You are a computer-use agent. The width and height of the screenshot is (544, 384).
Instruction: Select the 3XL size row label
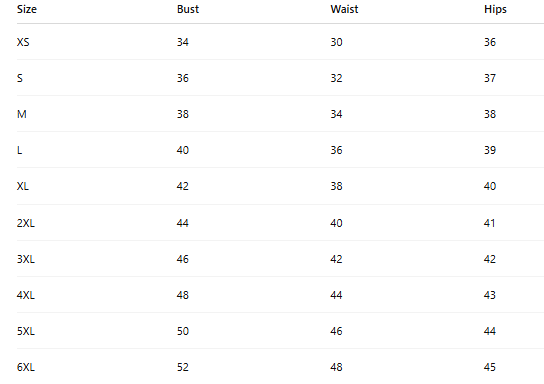26,259
